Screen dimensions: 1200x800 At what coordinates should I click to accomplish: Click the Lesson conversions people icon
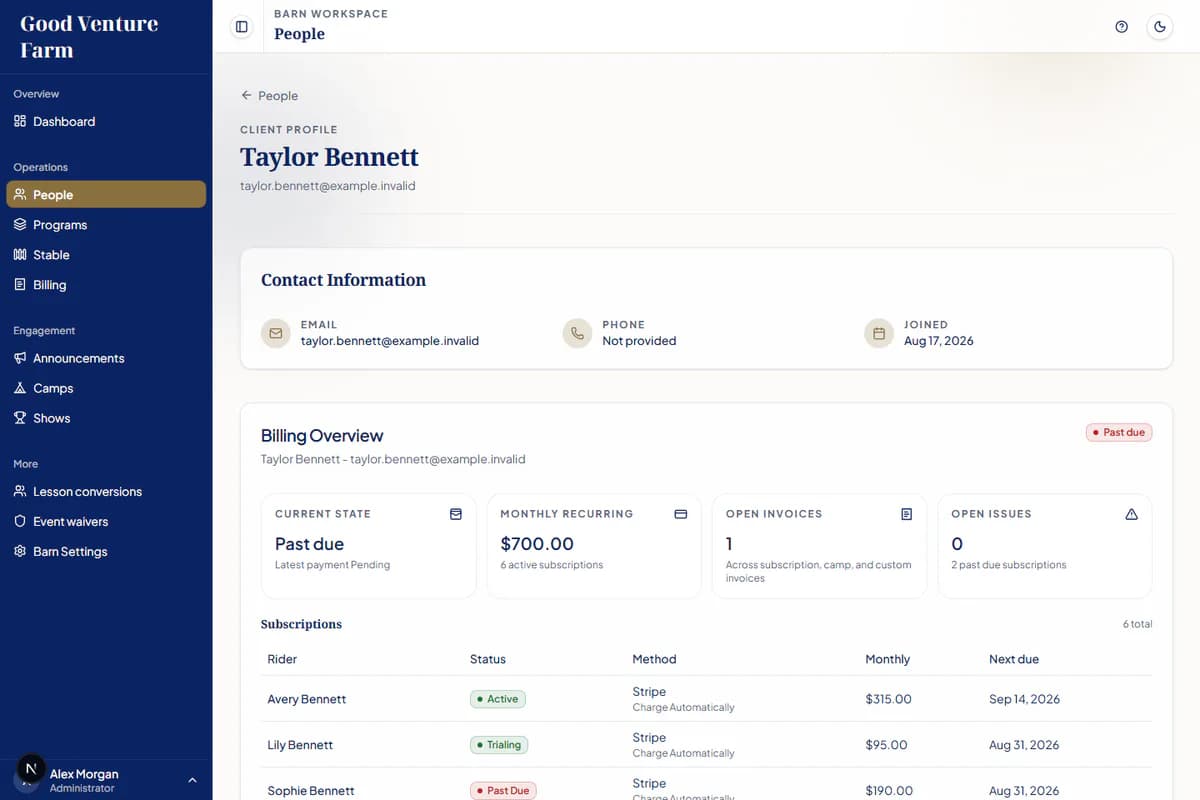[20, 491]
